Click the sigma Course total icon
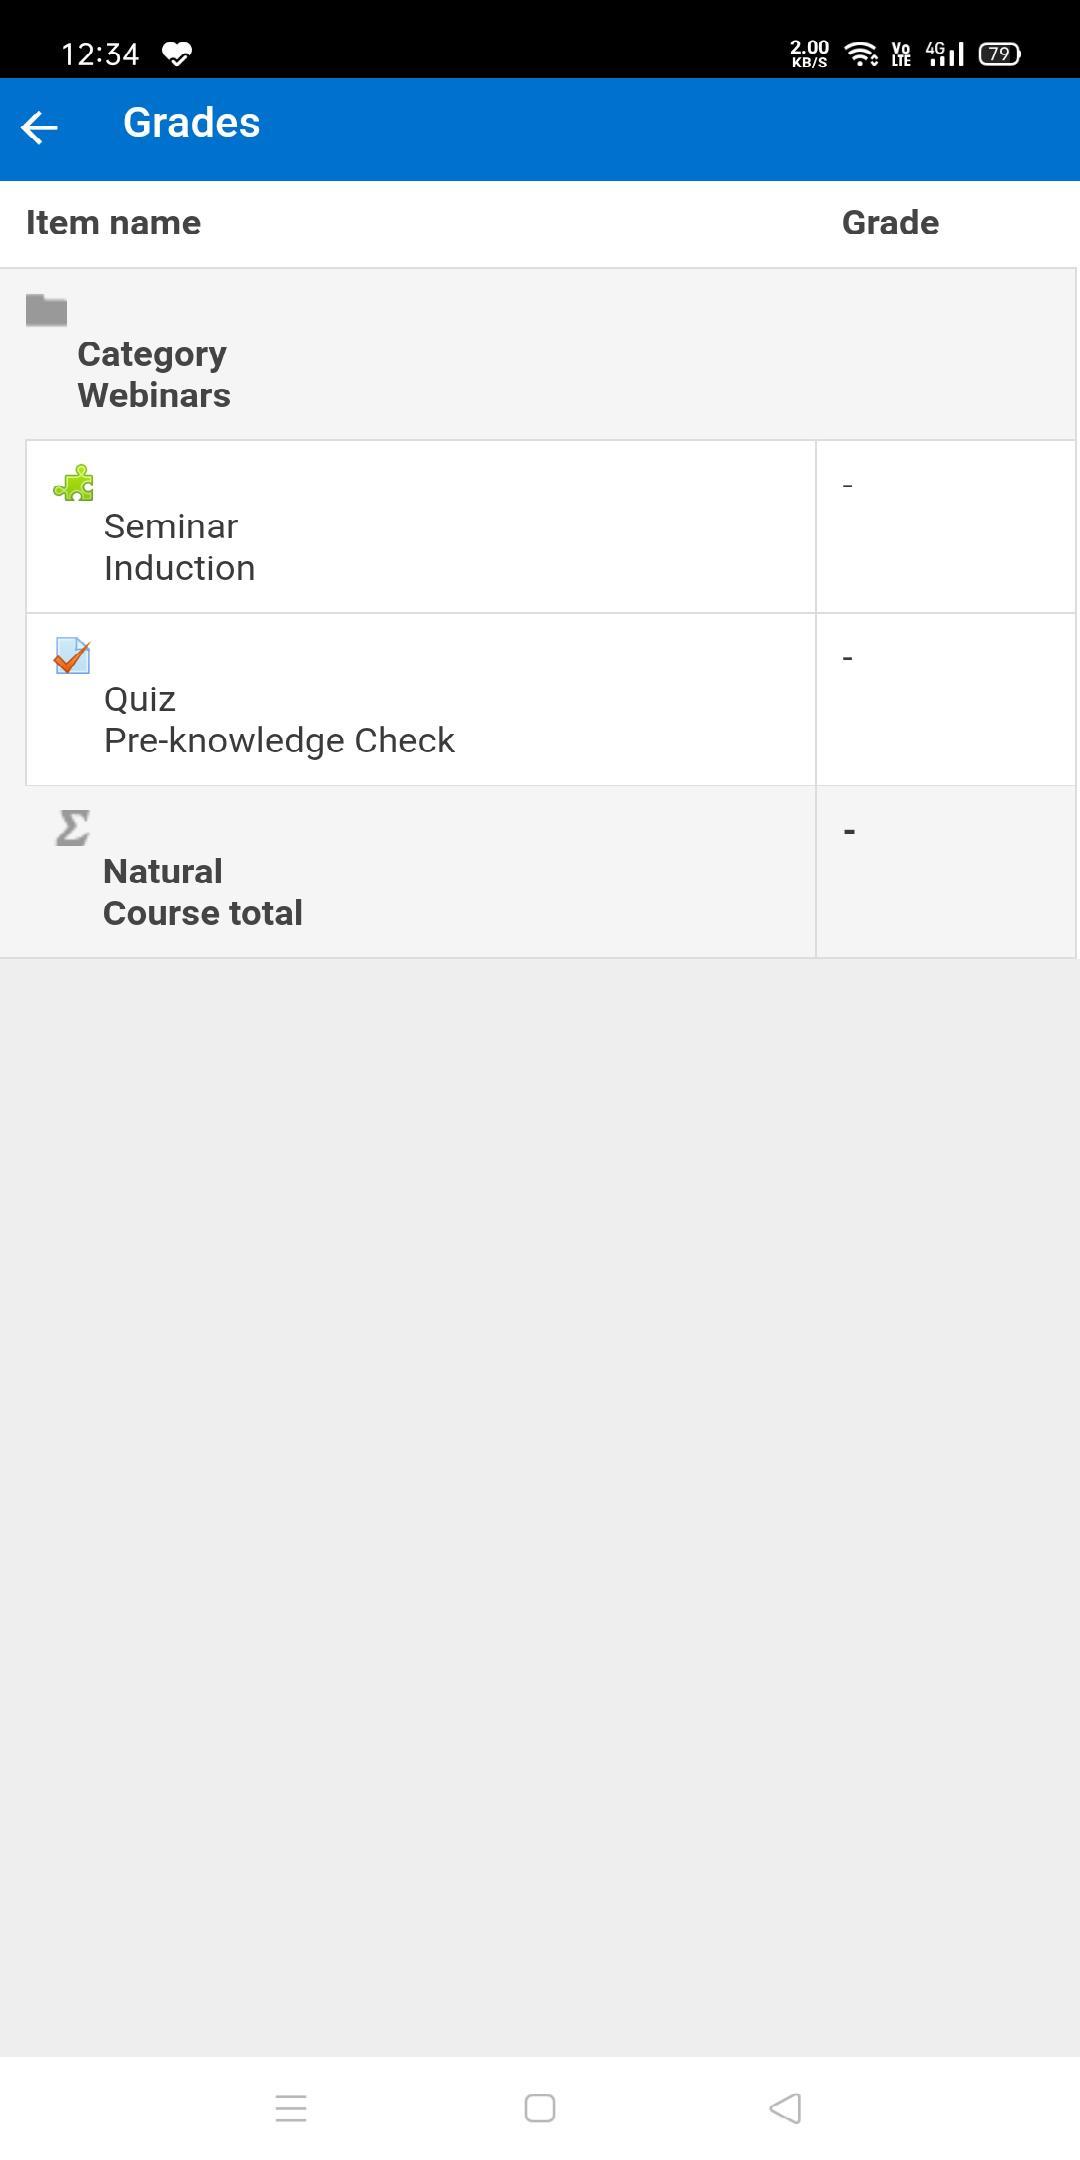The image size is (1080, 2160). (x=72, y=828)
